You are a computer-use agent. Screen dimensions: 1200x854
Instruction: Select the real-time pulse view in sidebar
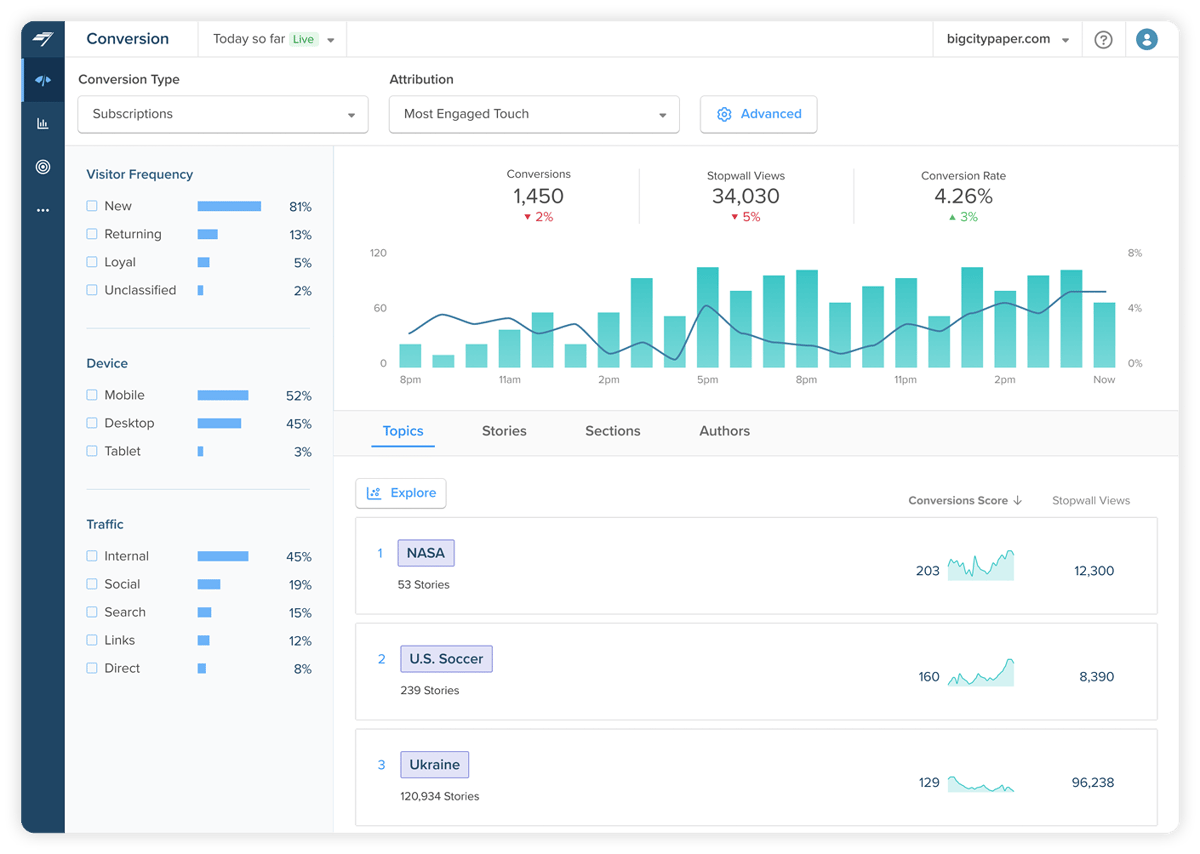tap(41, 79)
